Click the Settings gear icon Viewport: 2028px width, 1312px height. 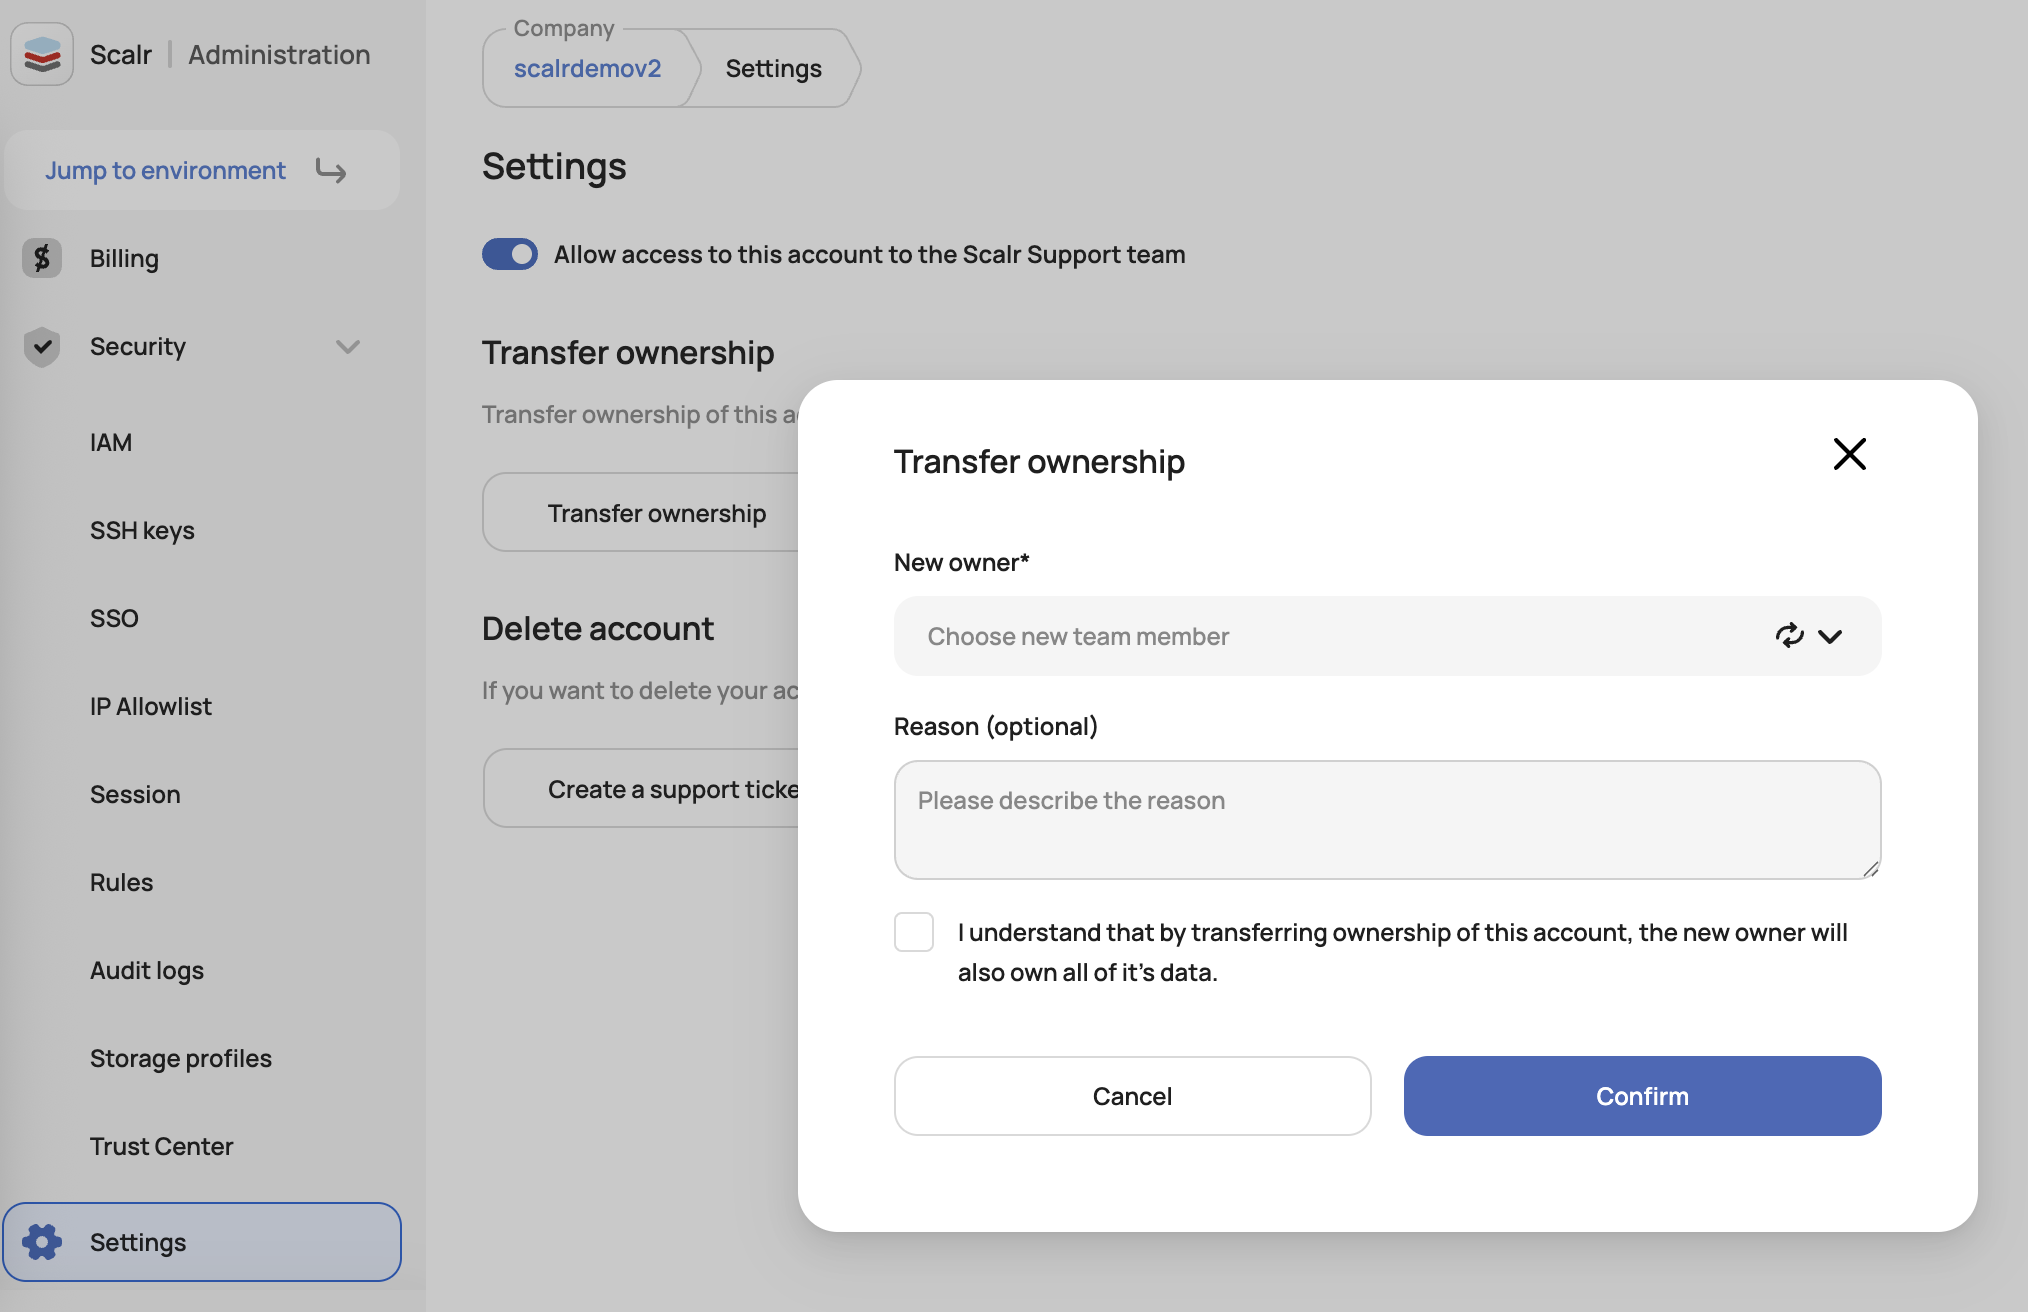(42, 1242)
